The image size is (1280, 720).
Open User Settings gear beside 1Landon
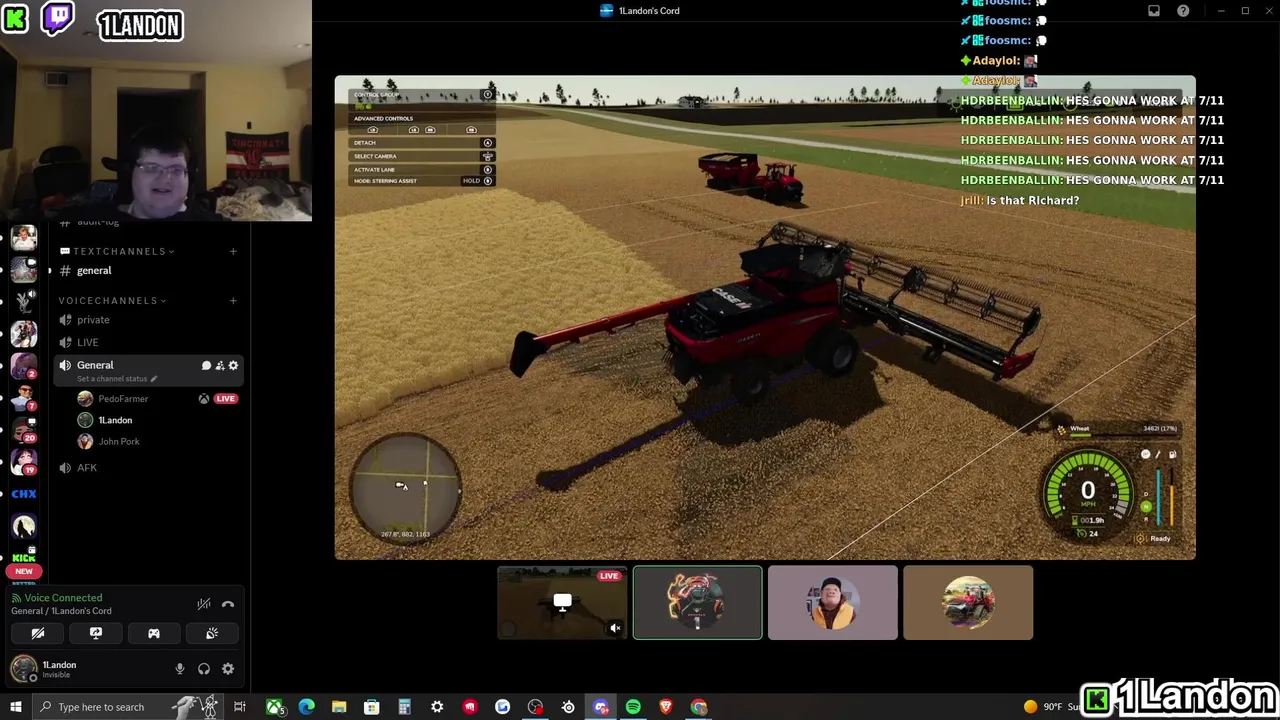pos(228,669)
